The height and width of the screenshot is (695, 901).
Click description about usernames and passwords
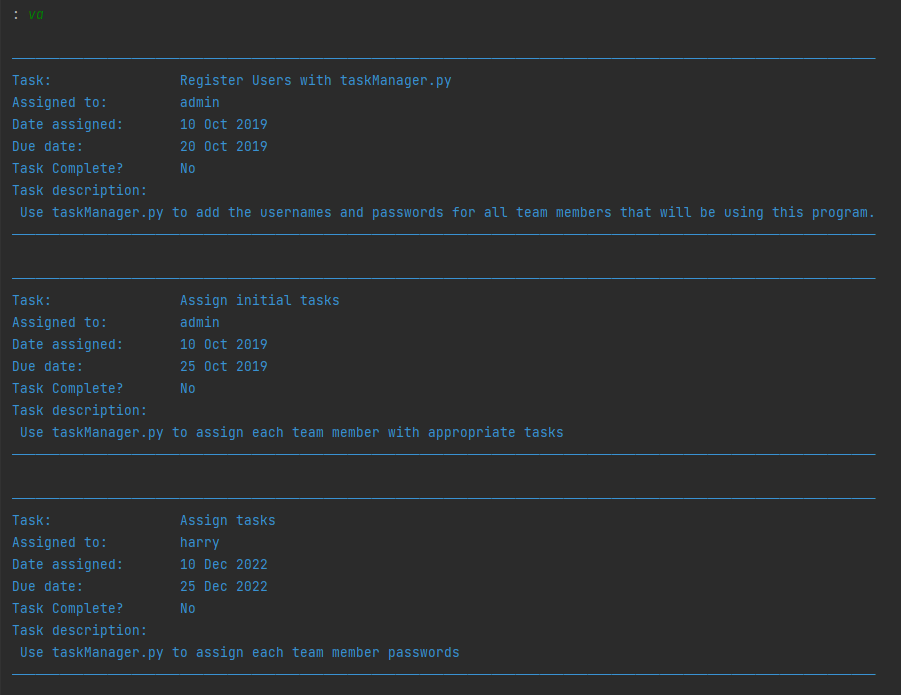point(447,213)
